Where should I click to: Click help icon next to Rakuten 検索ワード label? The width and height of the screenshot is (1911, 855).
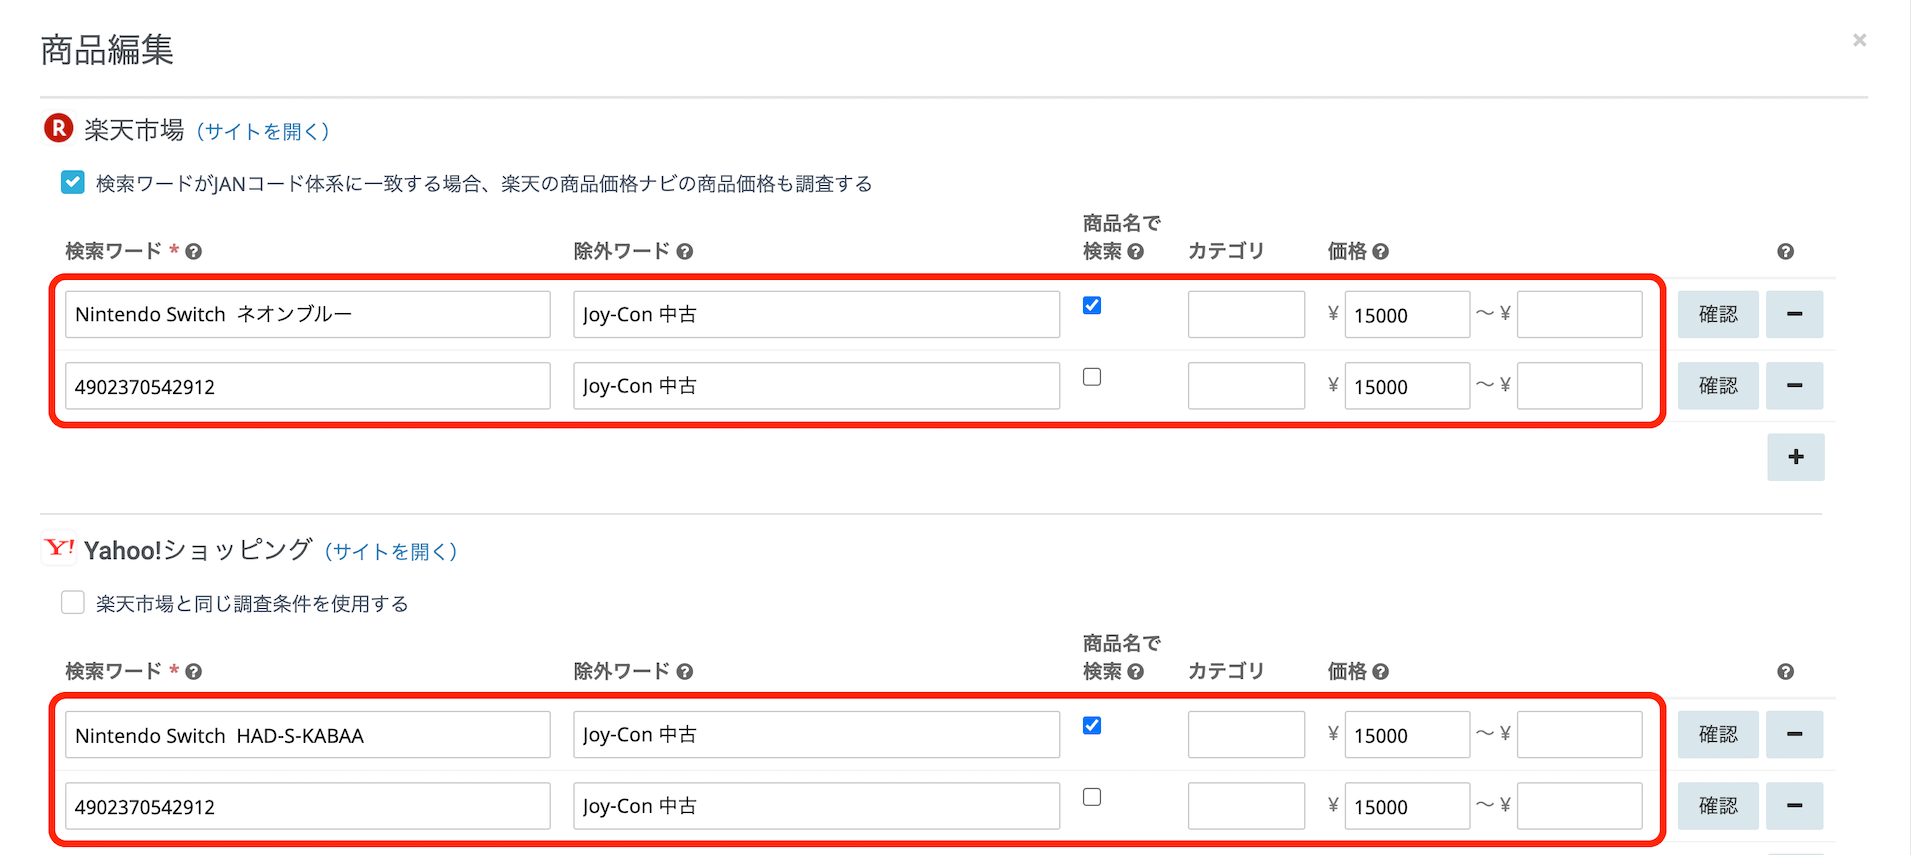(x=194, y=252)
